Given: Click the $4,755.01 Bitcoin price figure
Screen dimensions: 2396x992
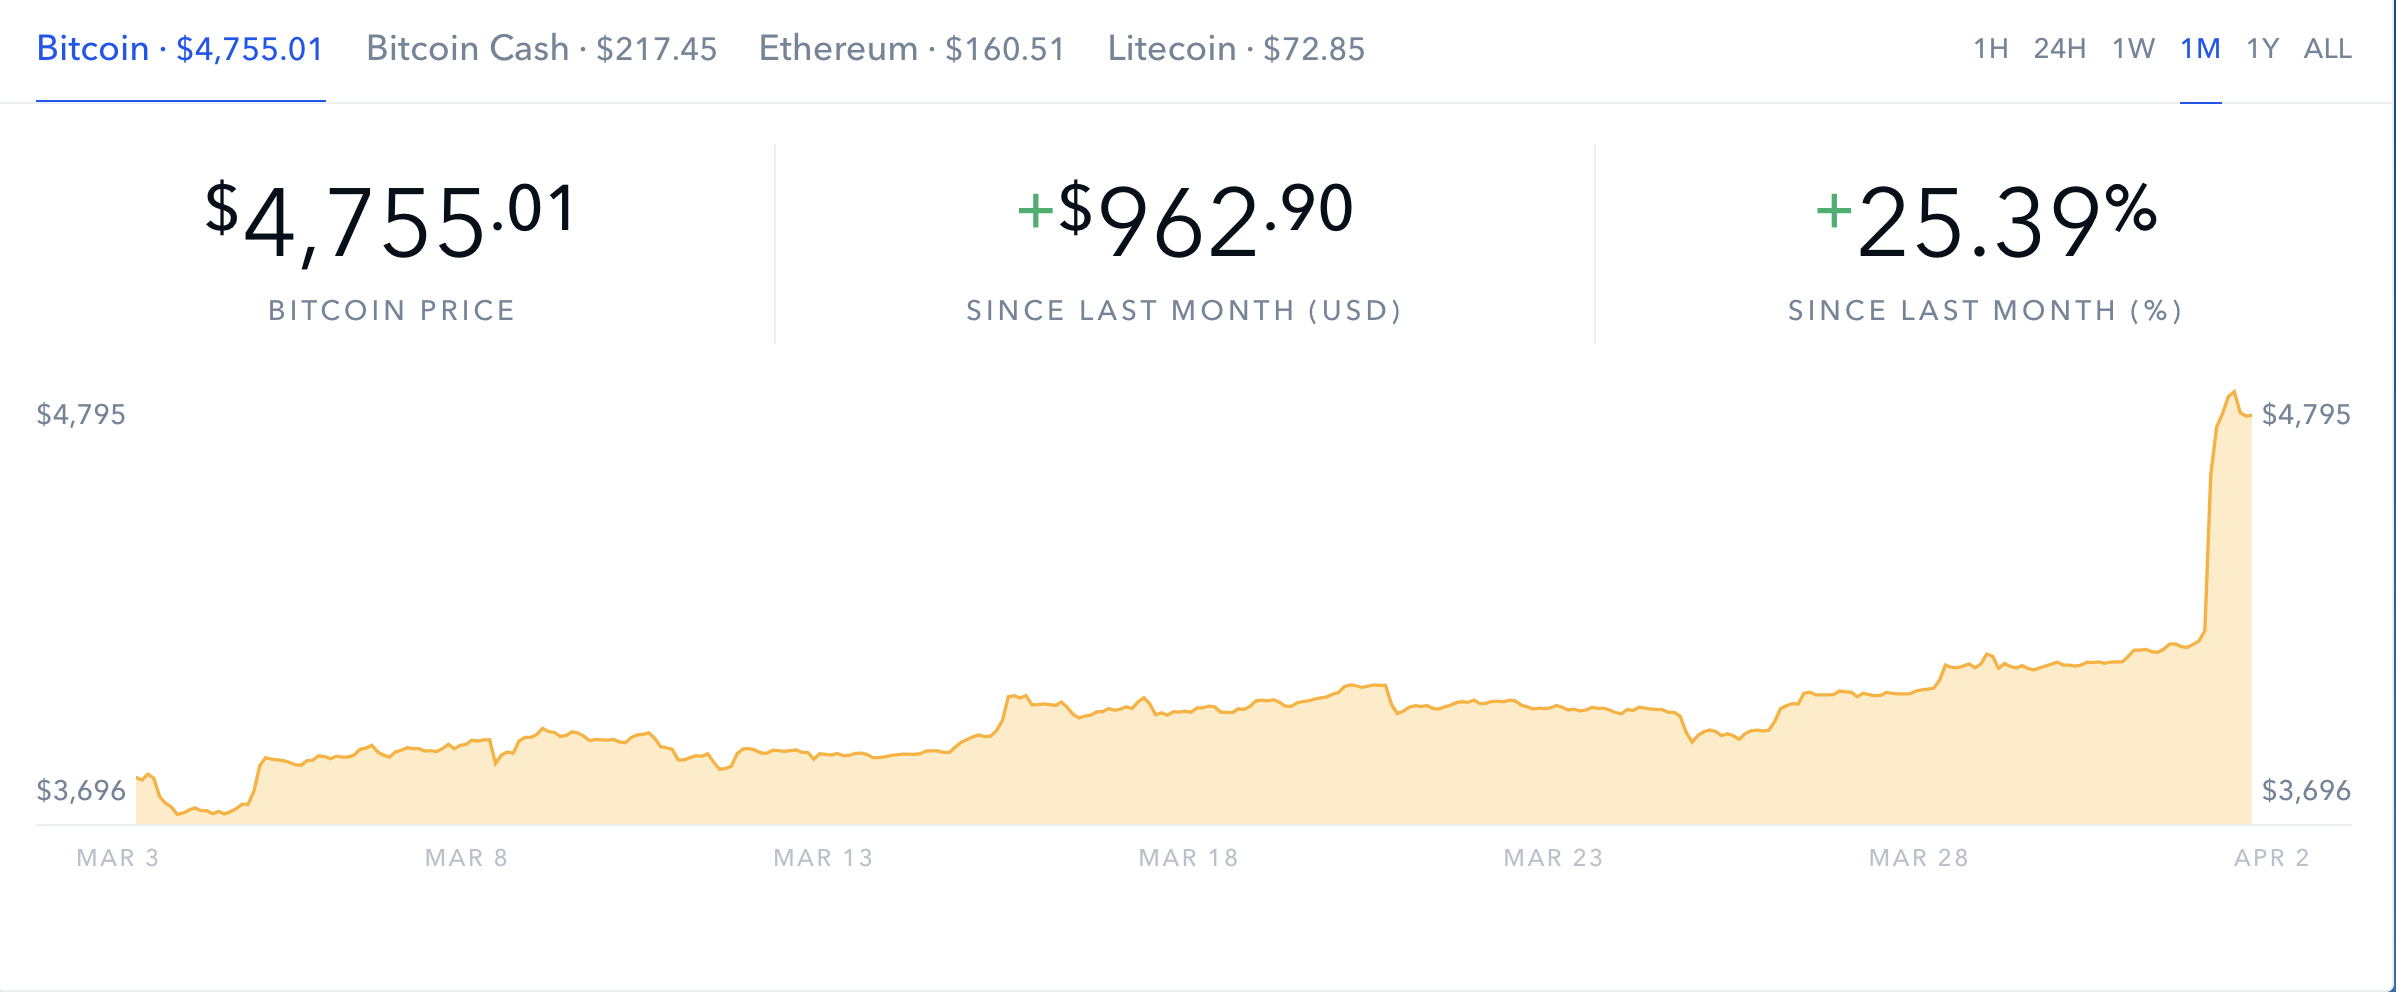Looking at the screenshot, I should [391, 221].
